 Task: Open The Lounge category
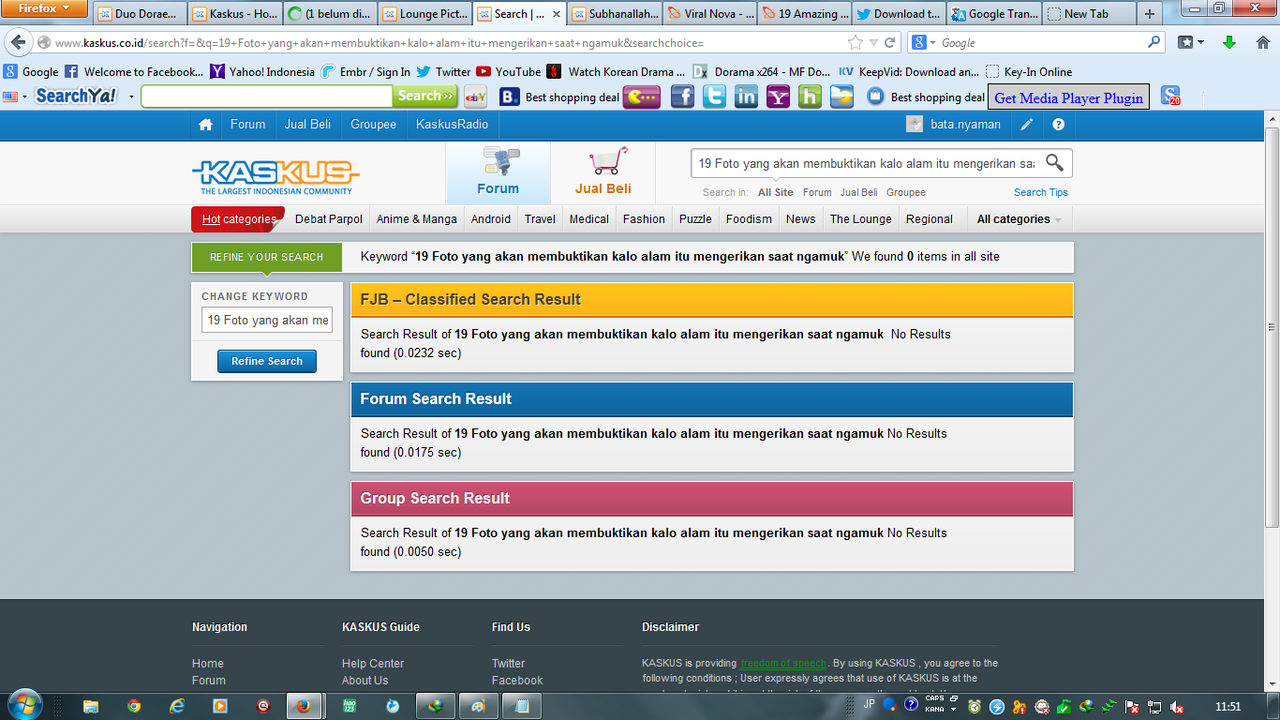860,219
